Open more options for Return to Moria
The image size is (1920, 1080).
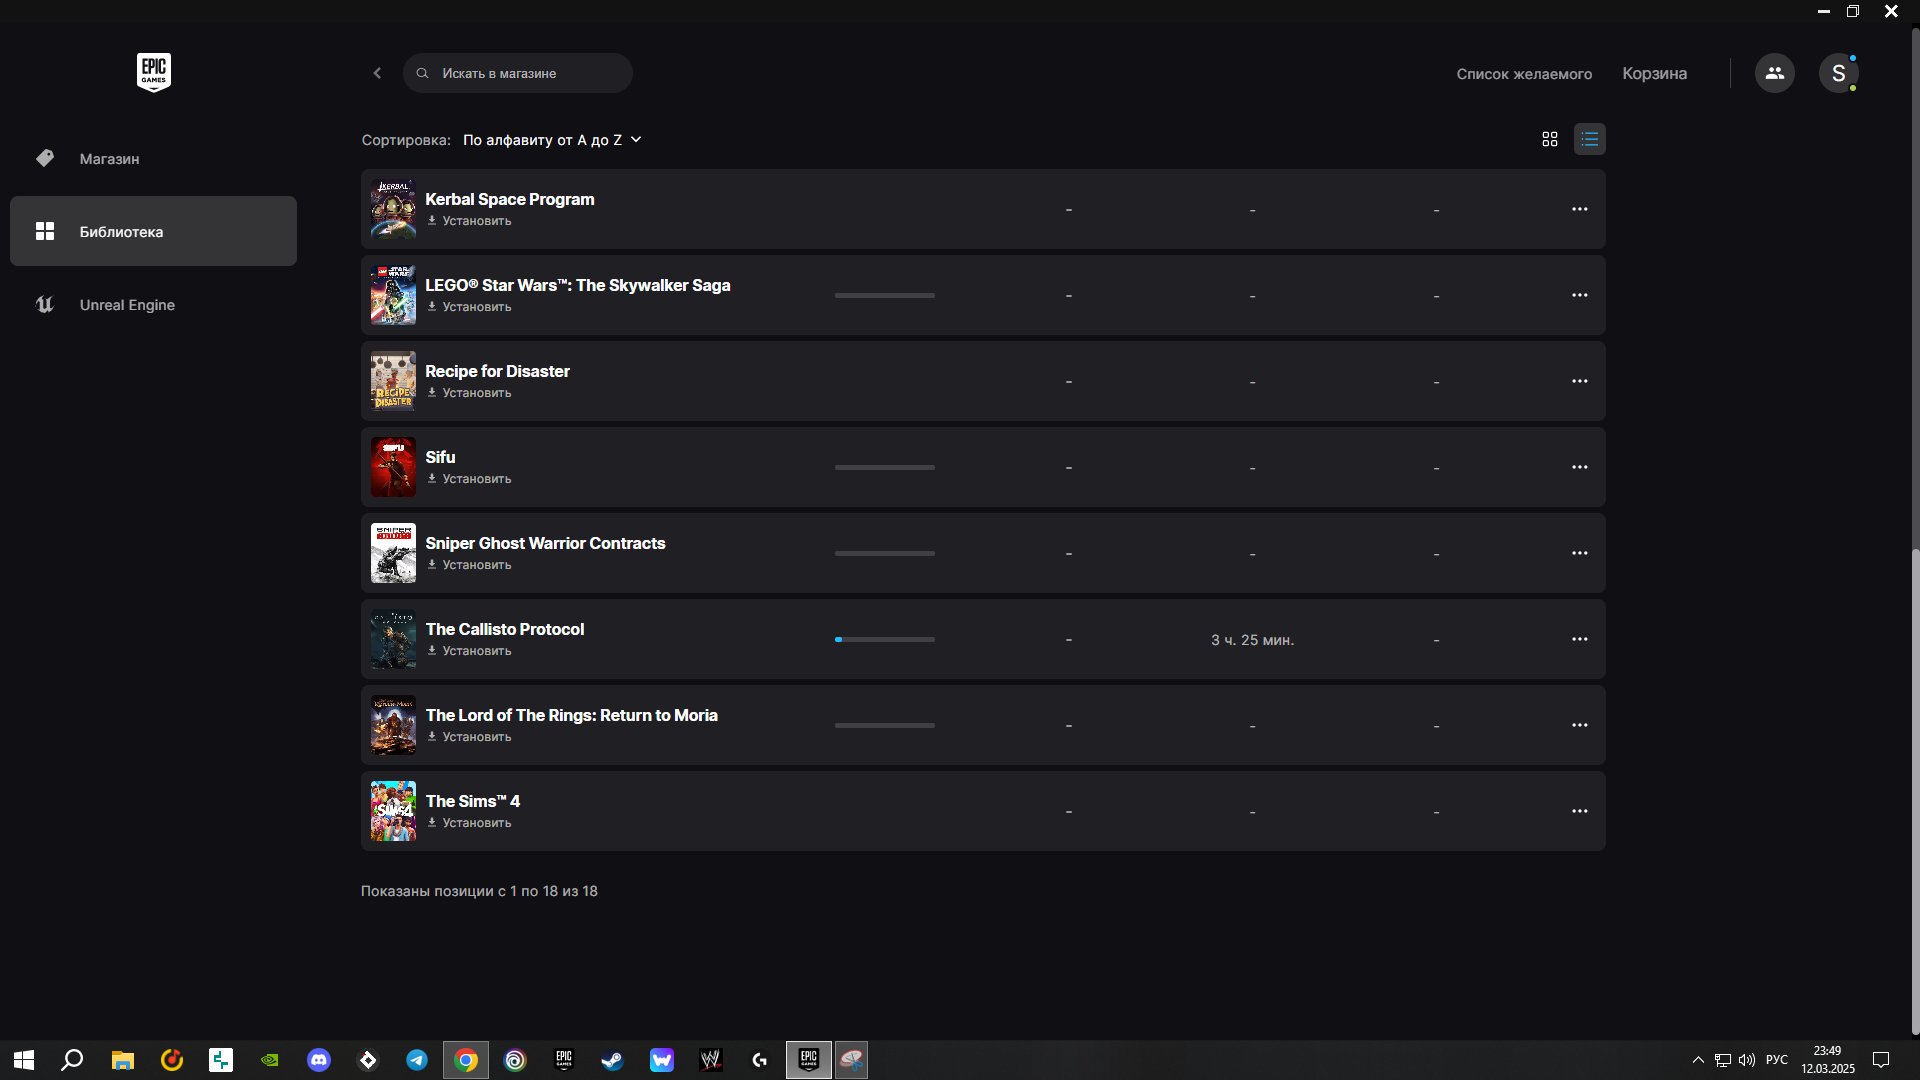[1579, 725]
